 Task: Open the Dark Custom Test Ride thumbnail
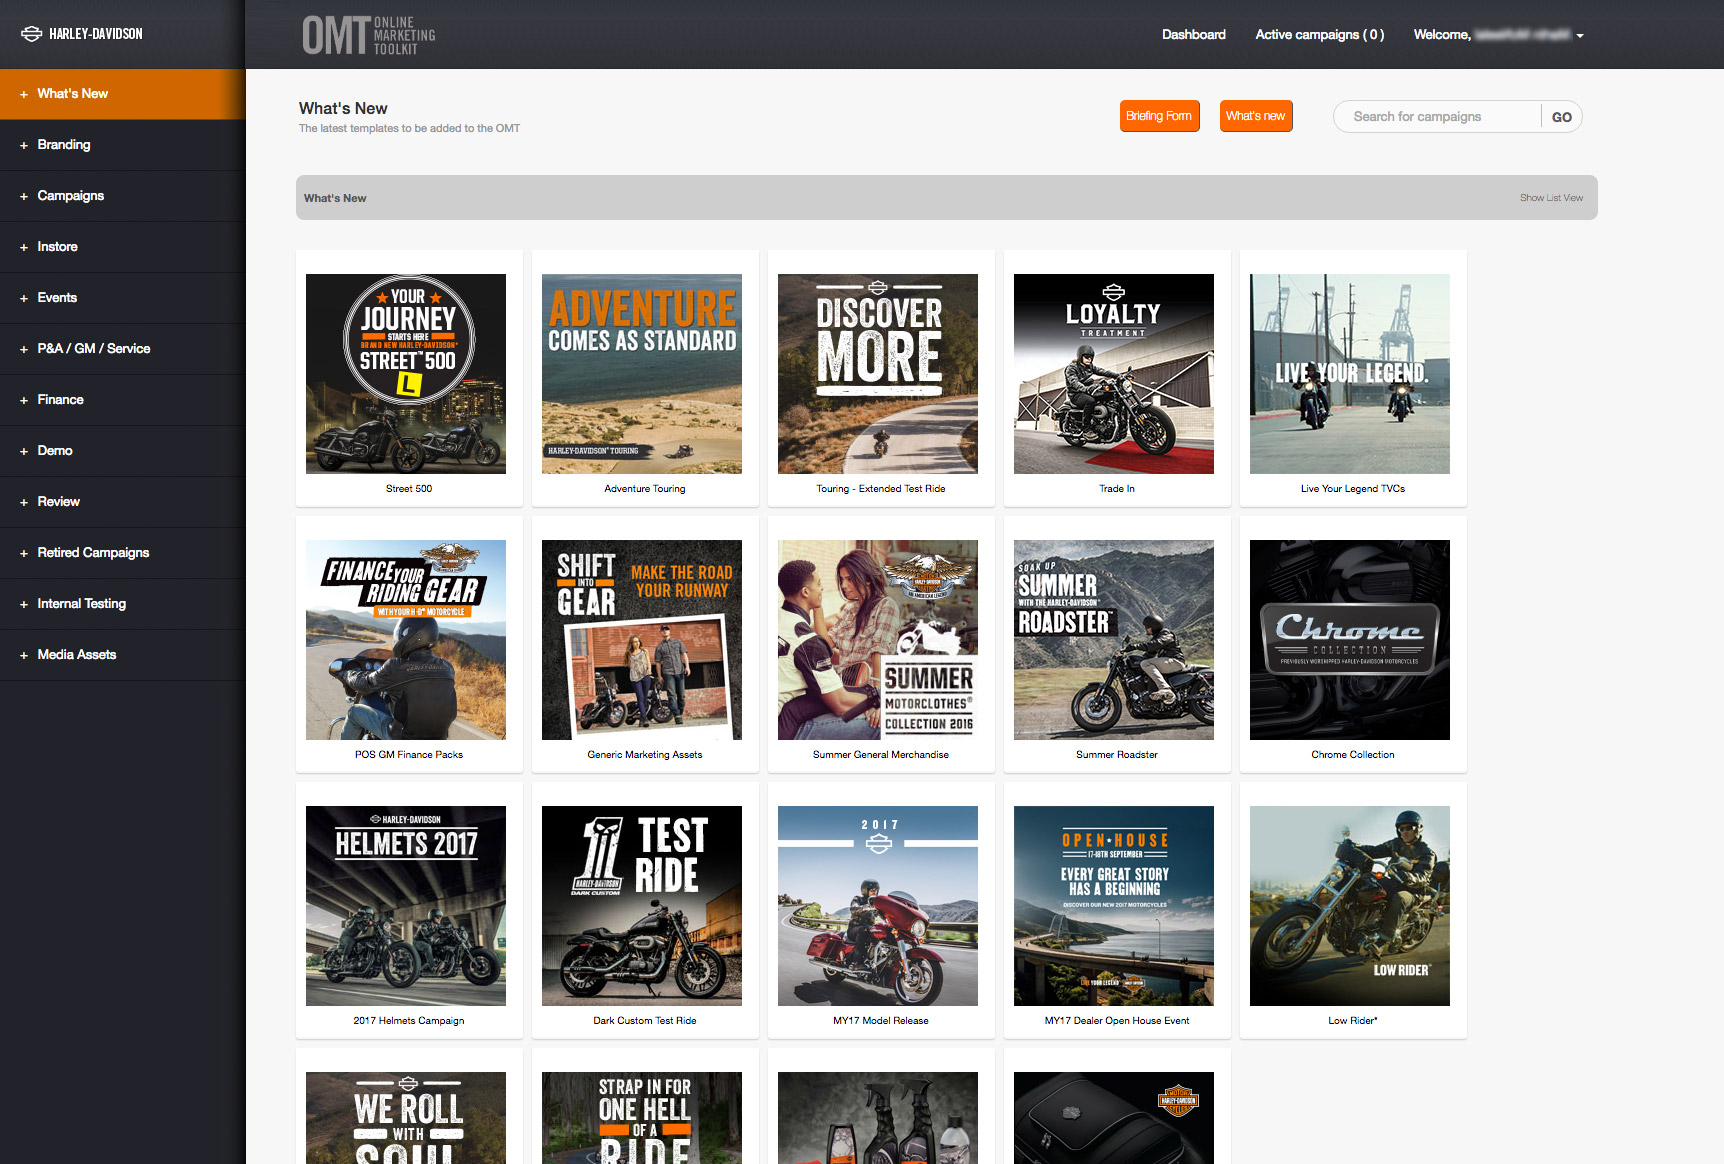[642, 906]
